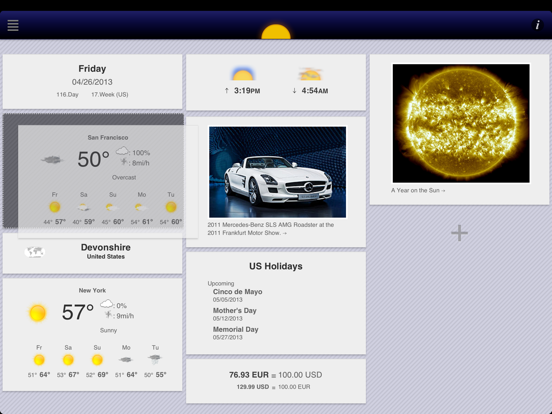Screen dimensions: 552x414
Task: Tap San Francisco Friday forecast icon
Action: pyautogui.click(x=55, y=207)
